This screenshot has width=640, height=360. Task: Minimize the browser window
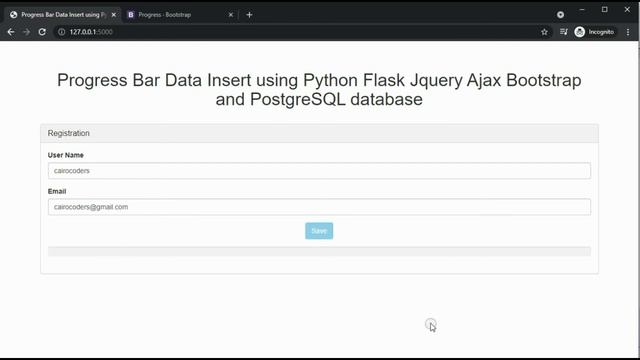pyautogui.click(x=582, y=9)
